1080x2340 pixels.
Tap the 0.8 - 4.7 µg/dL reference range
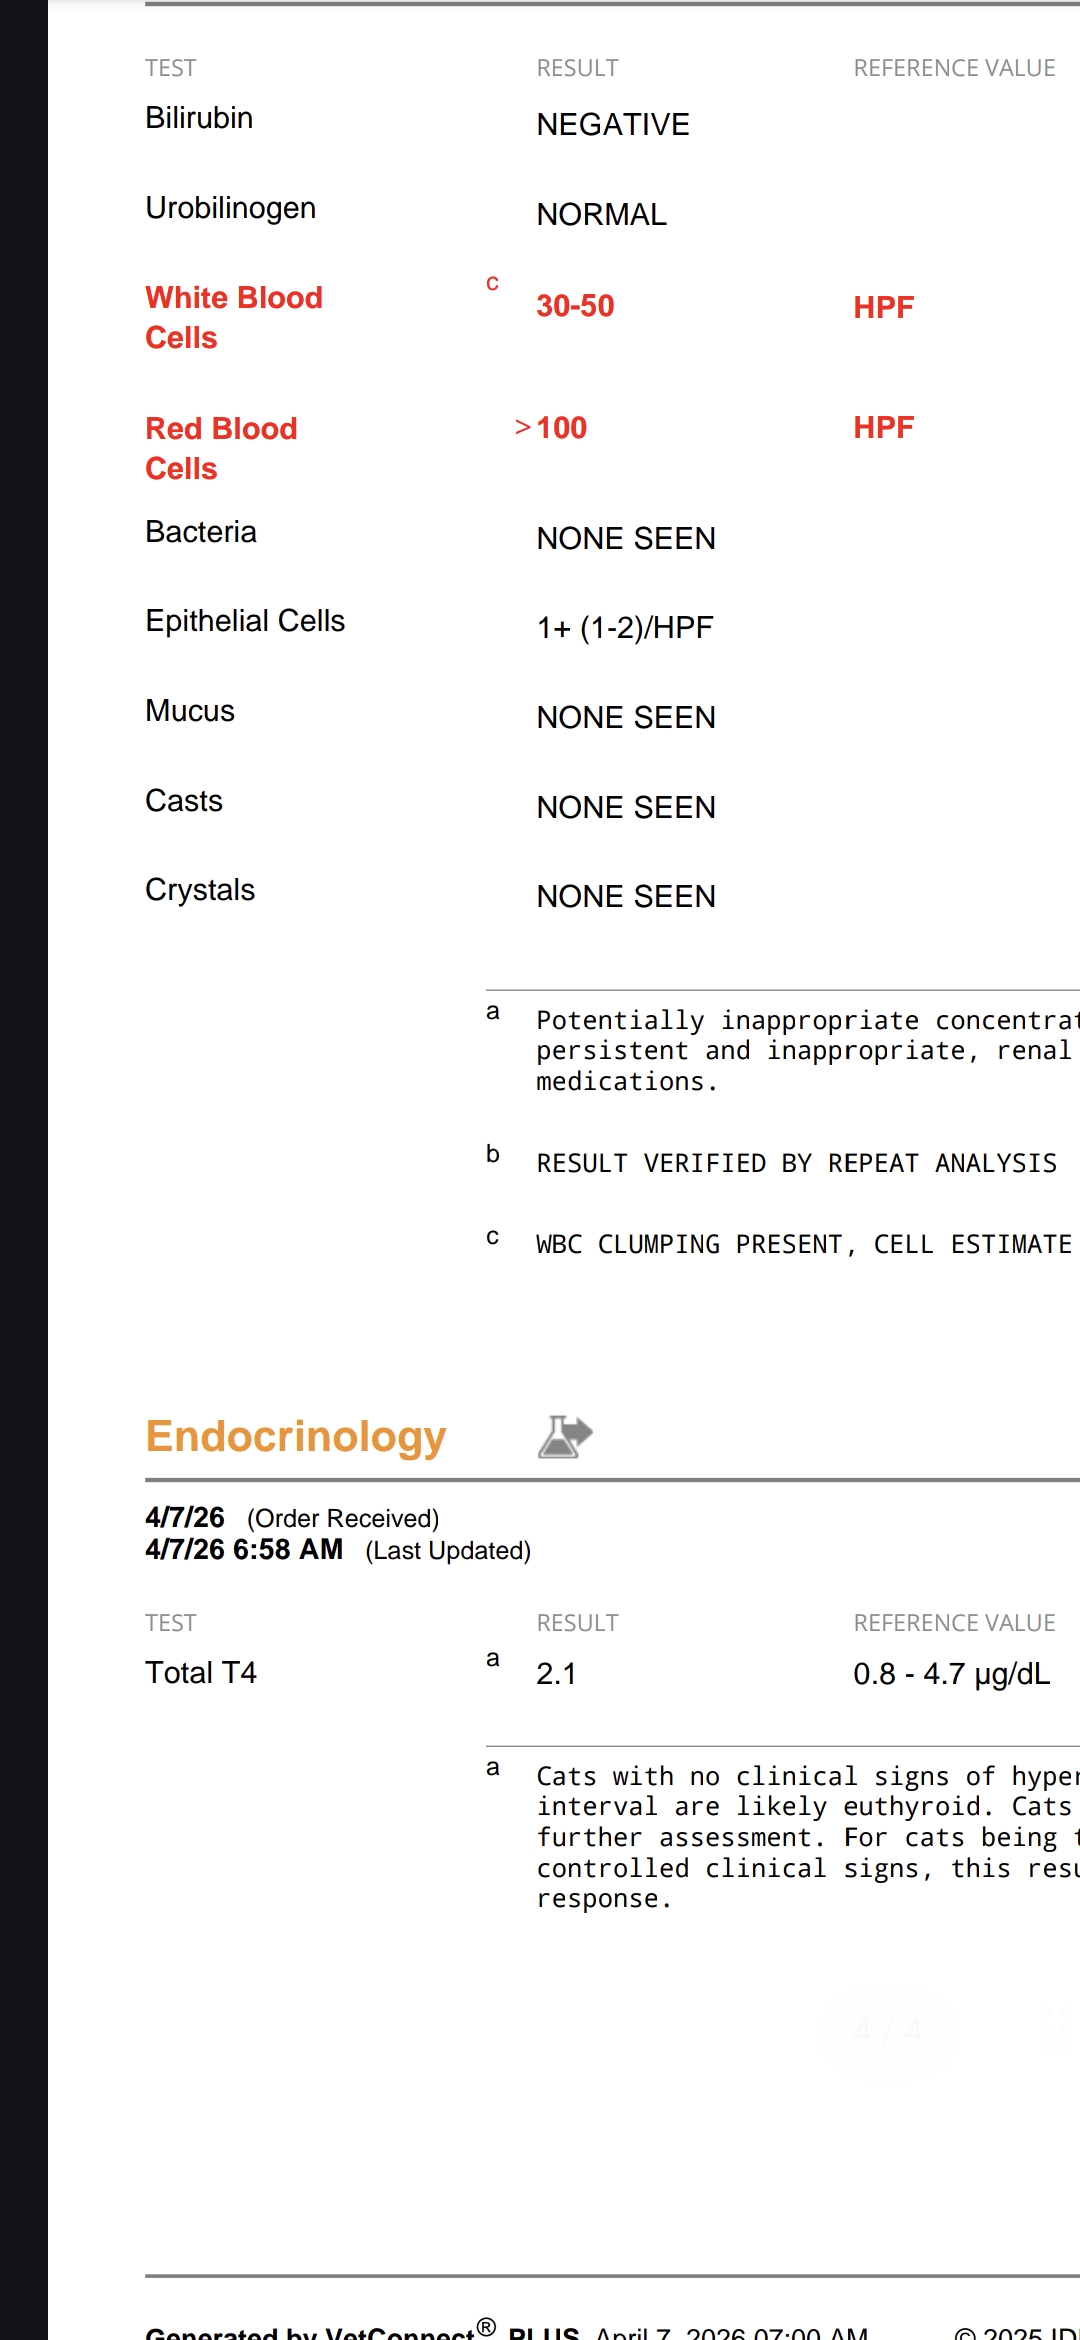click(951, 1674)
